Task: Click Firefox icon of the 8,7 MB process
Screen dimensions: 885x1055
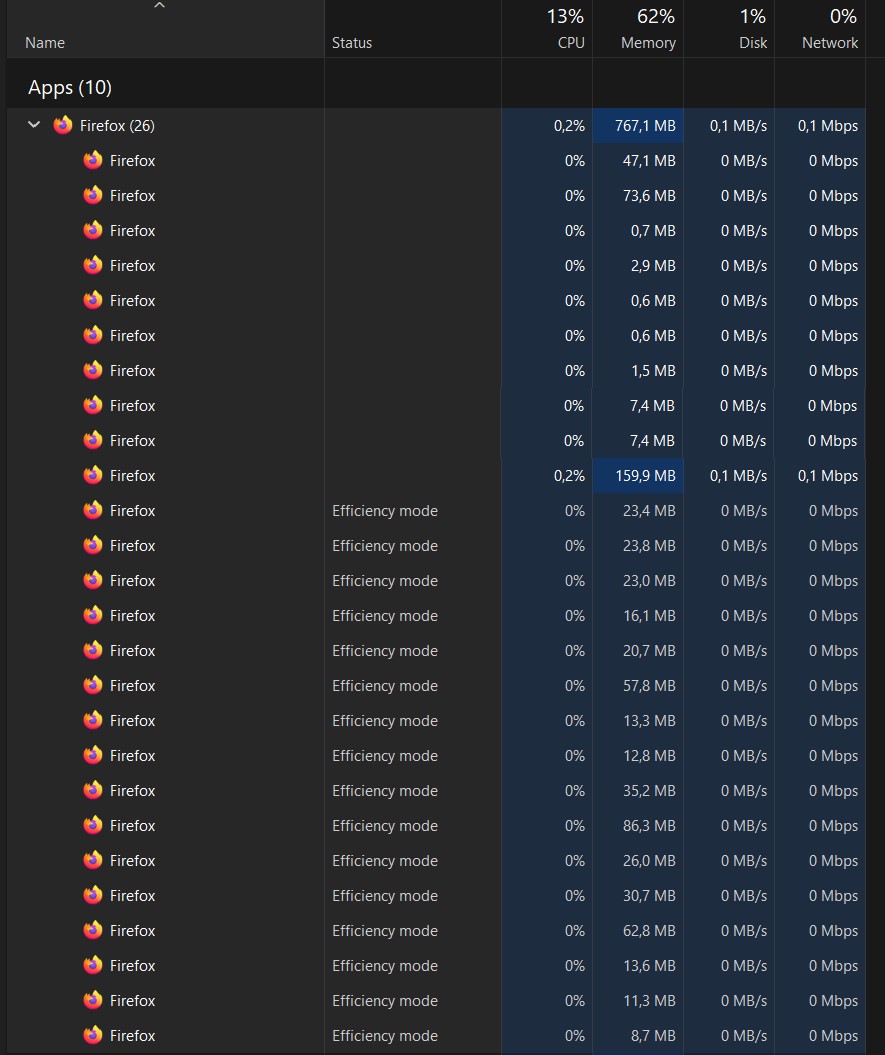Action: point(93,1035)
